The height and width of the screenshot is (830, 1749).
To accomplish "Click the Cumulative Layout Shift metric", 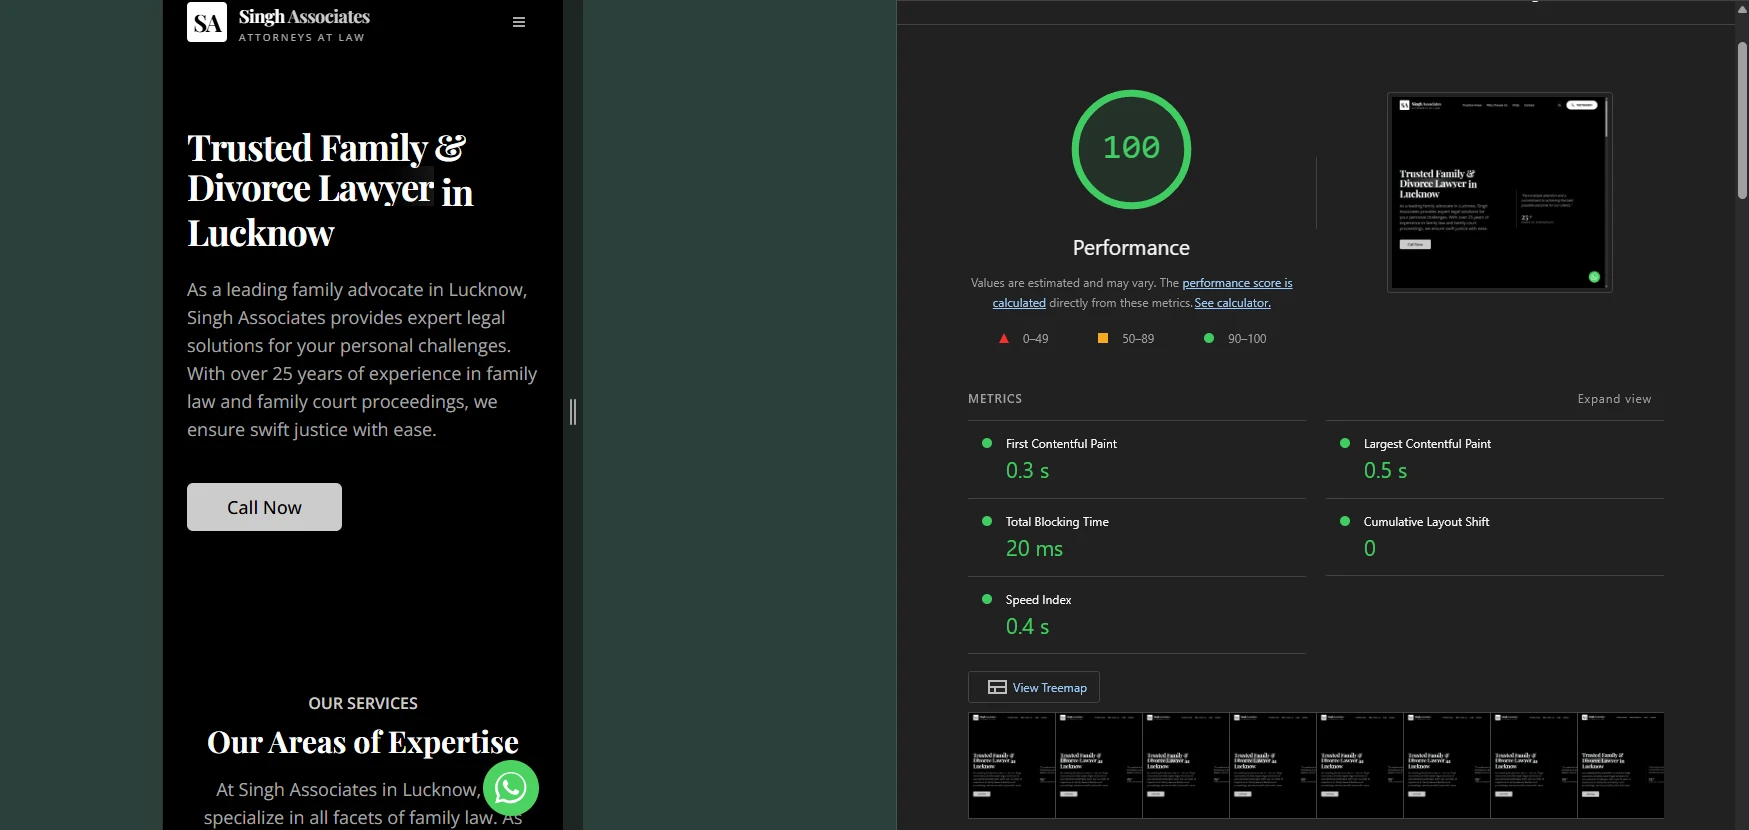I will [x=1495, y=537].
